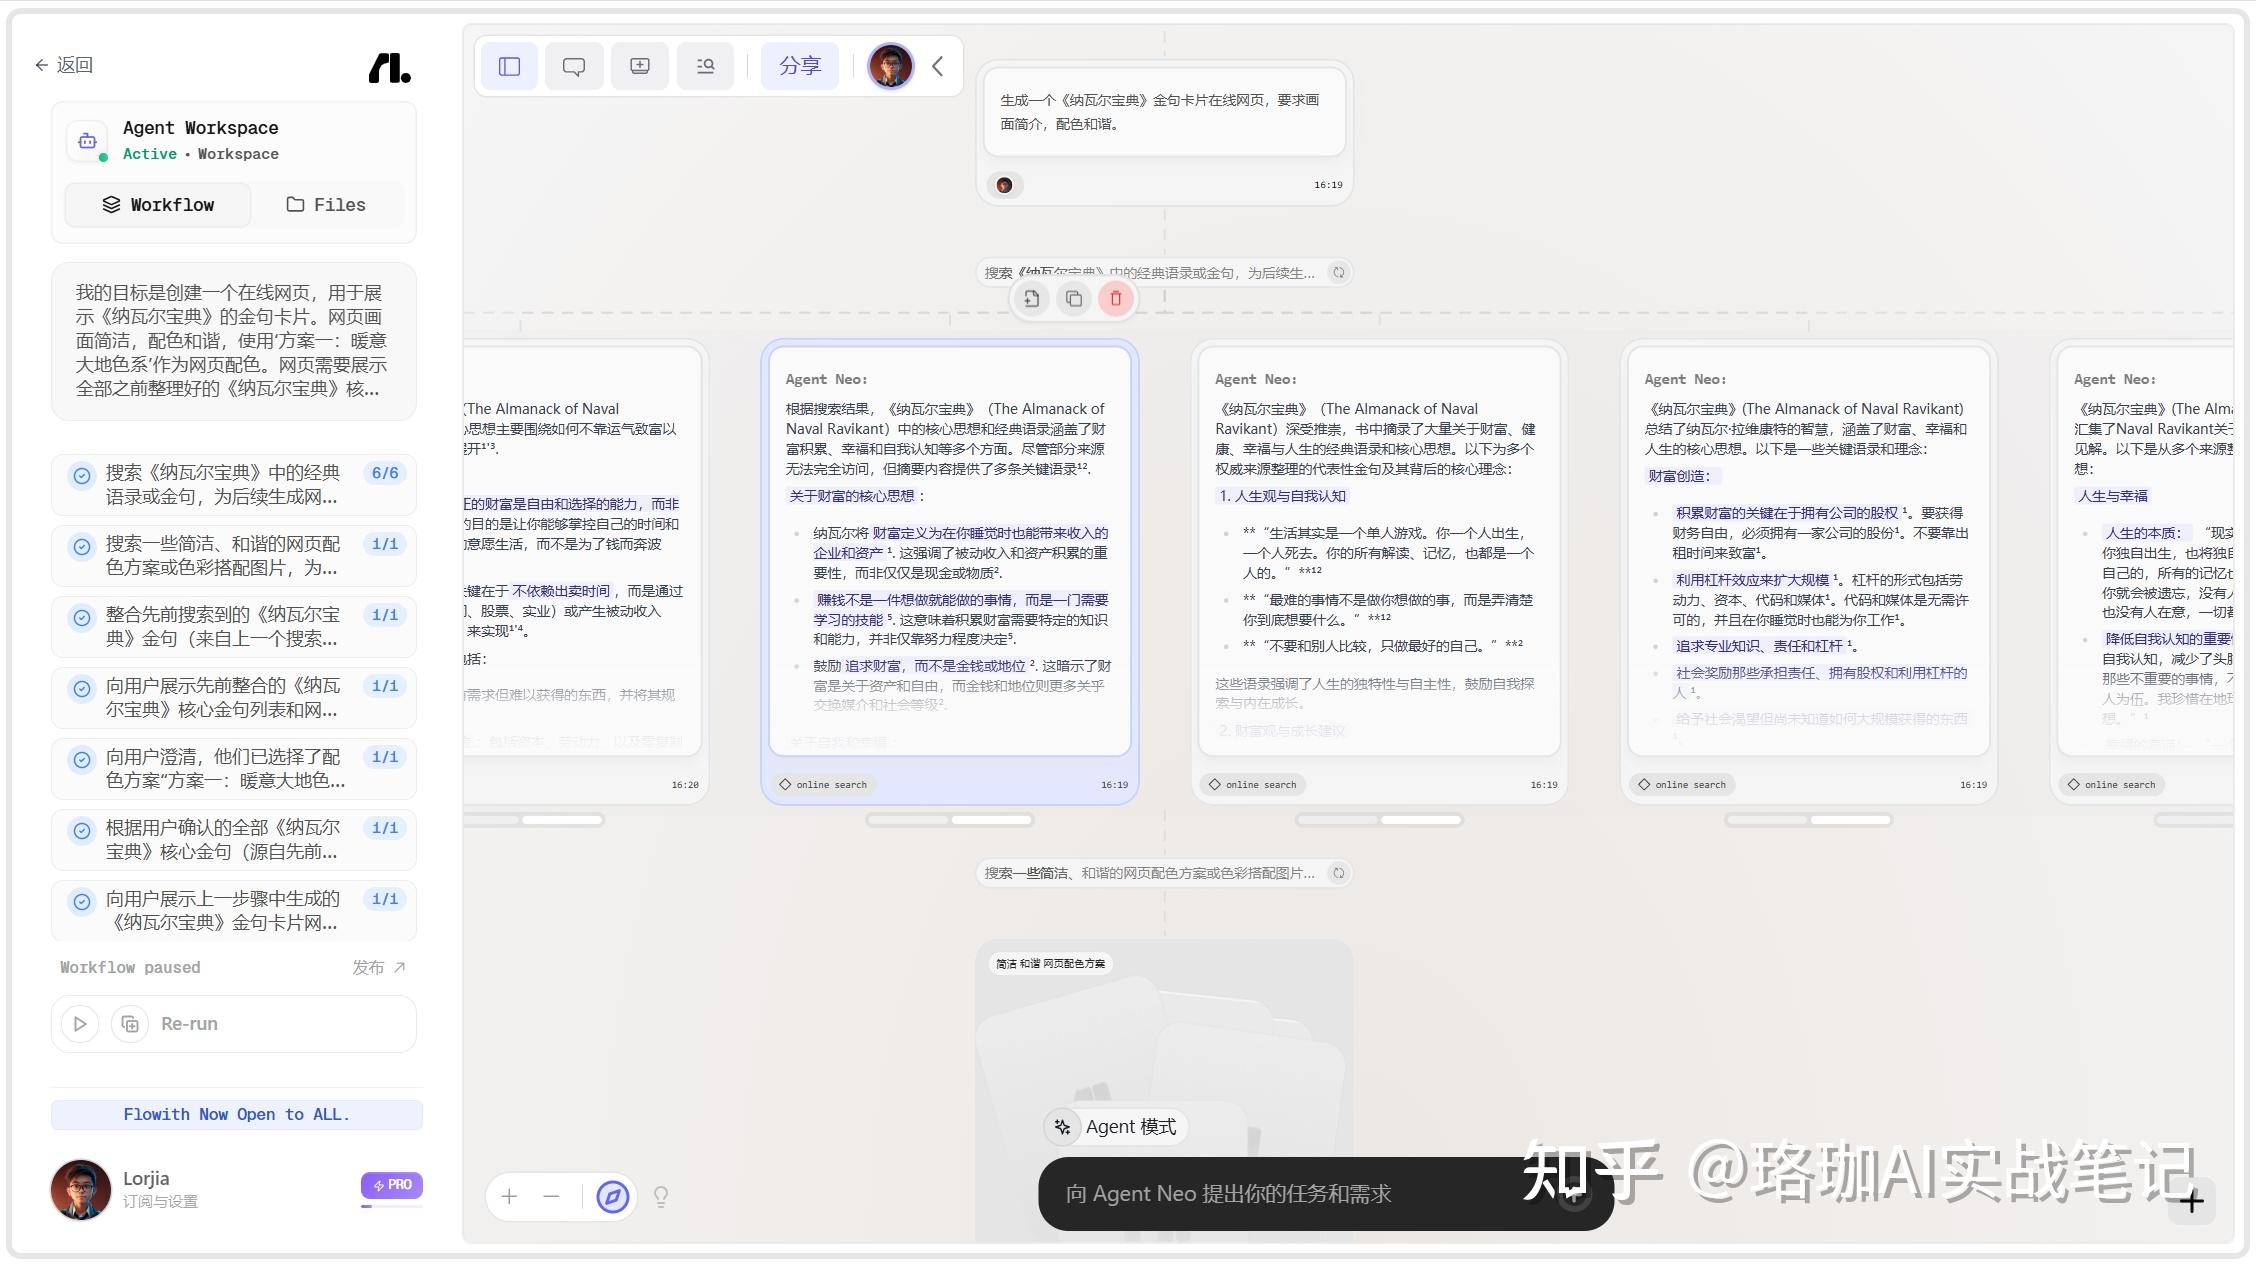
Task: Switch to the Files tab in Agent Workspace
Action: [x=326, y=205]
